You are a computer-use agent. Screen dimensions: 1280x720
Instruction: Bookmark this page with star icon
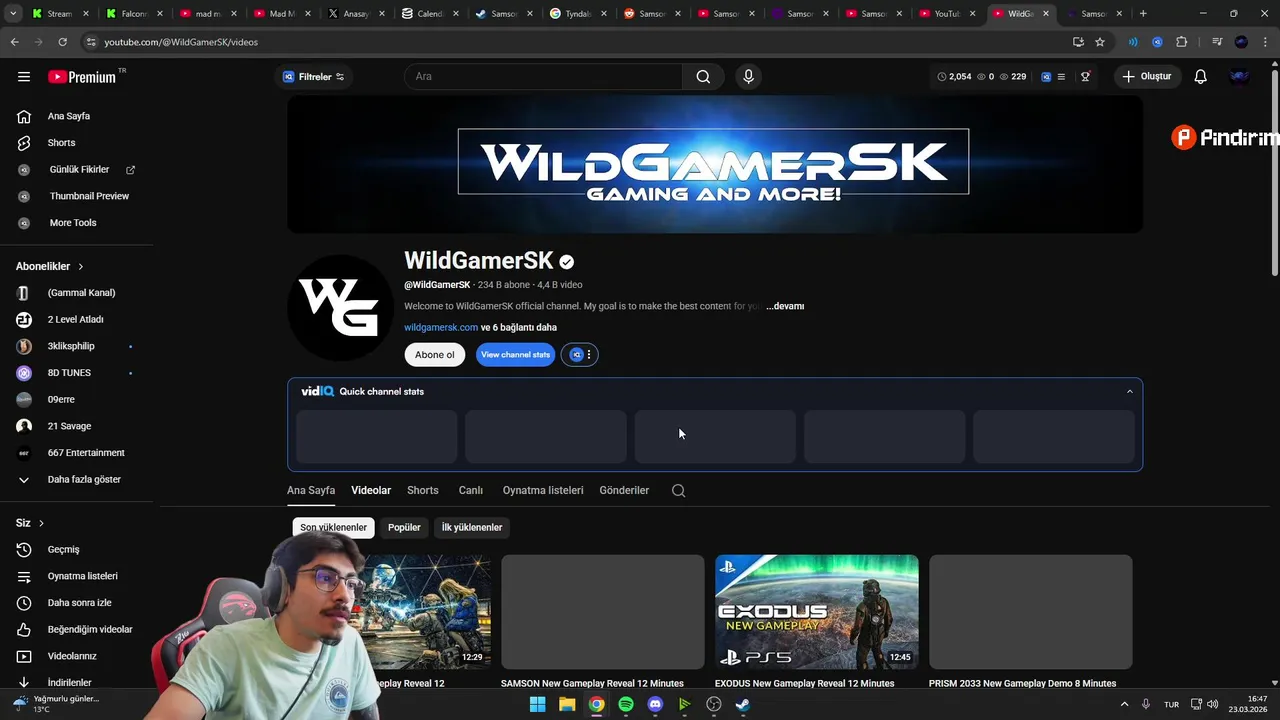click(1100, 42)
